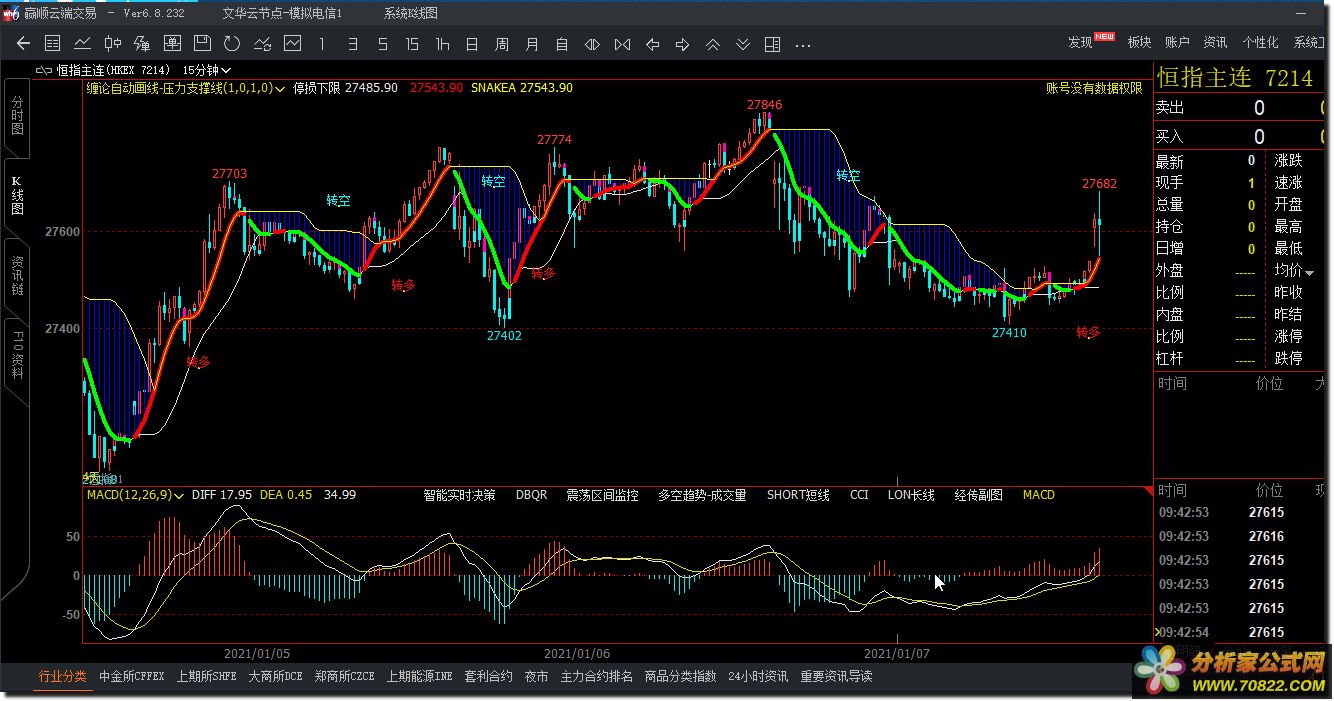1334x701 pixels.
Task: Click the hollow left arrow icon
Action: pyautogui.click(x=652, y=44)
